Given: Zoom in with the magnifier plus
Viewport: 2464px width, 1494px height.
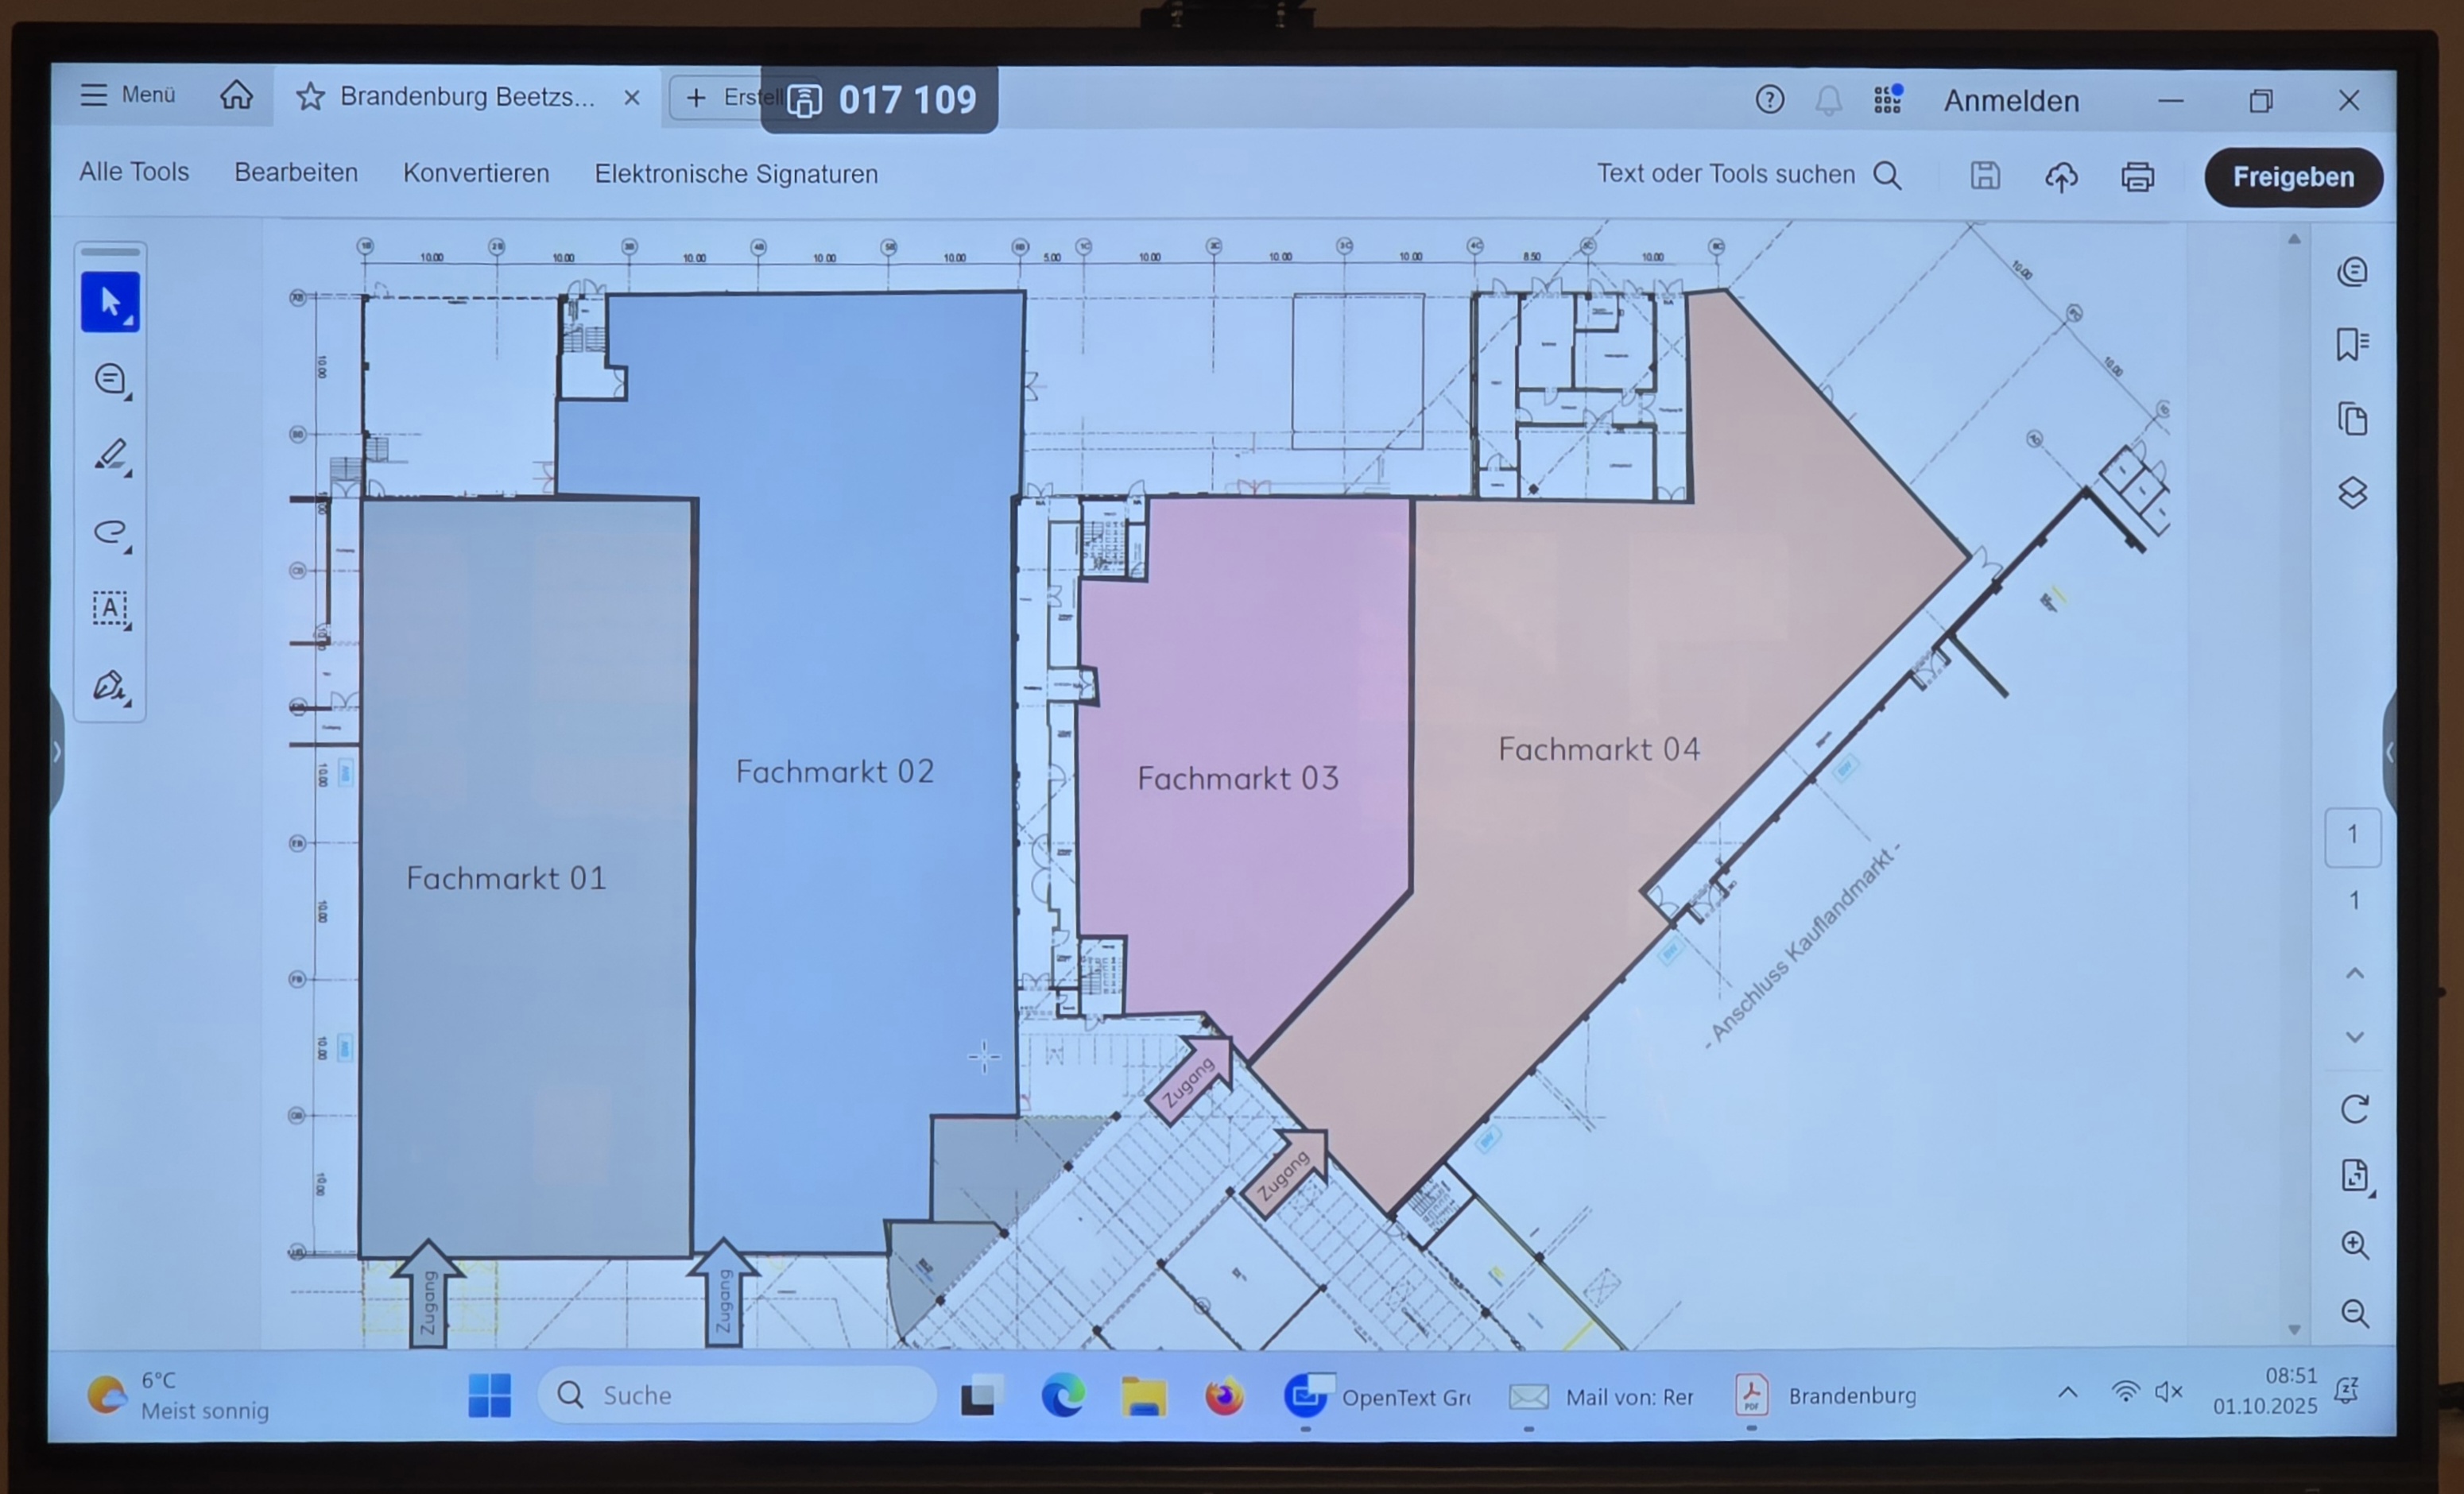Looking at the screenshot, I should click(2354, 1245).
